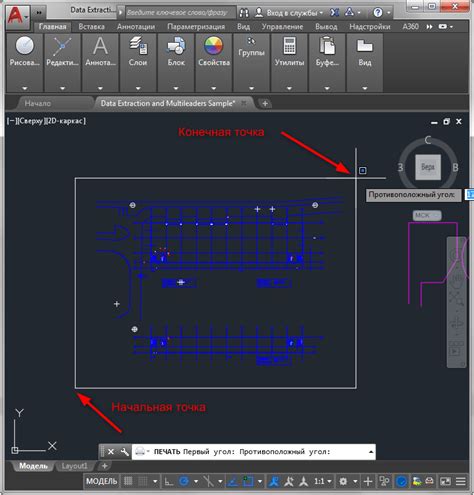Click the help question mark icon
The width and height of the screenshot is (474, 495).
coord(378,13)
